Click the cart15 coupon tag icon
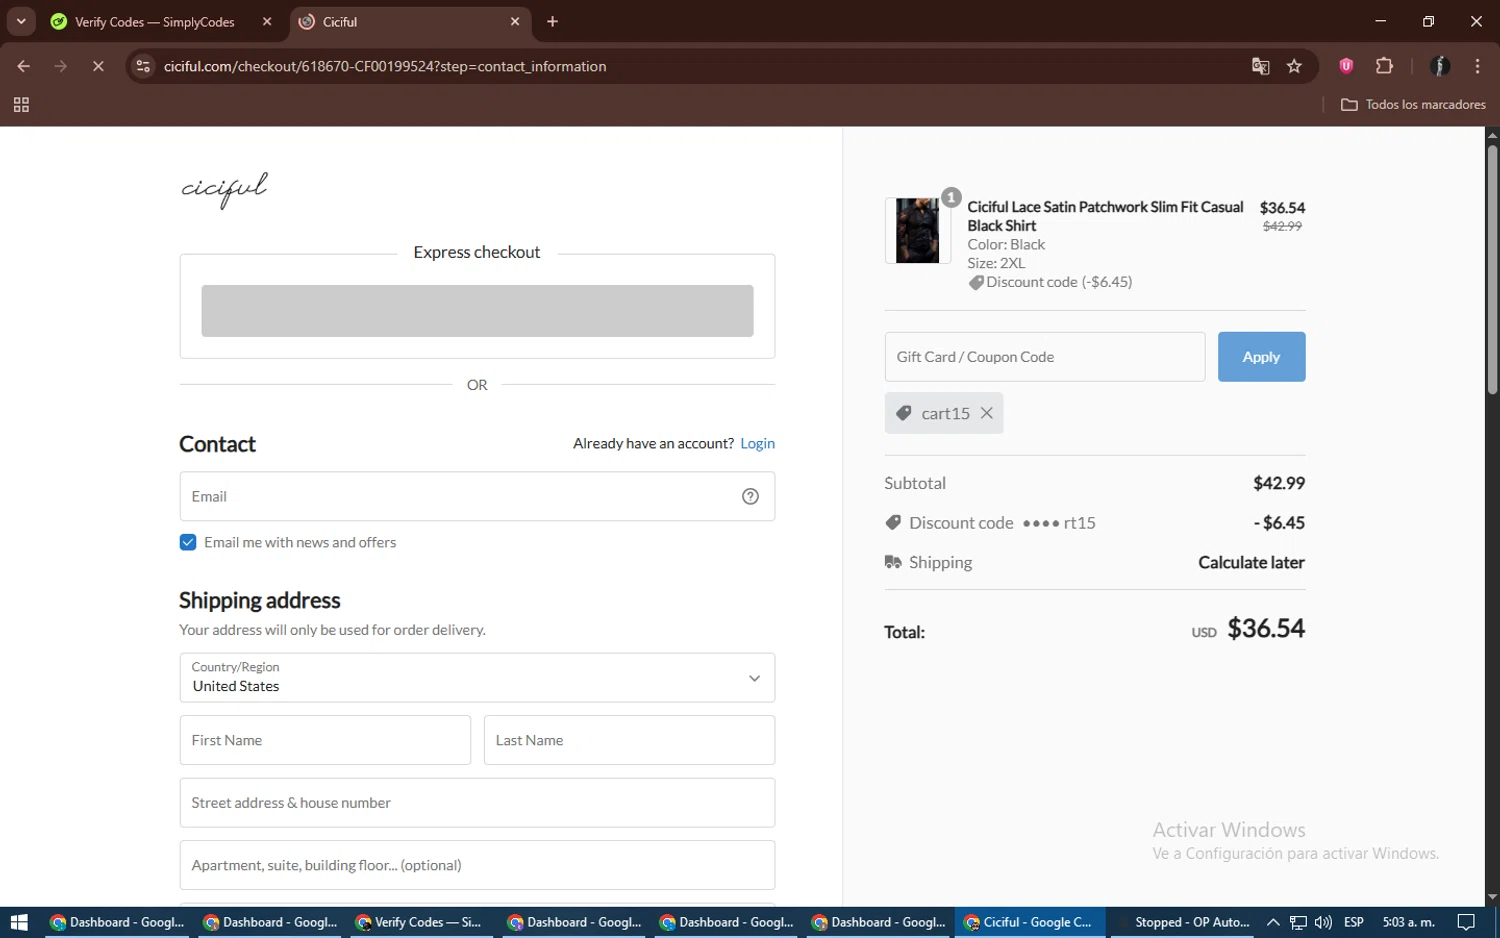 click(904, 413)
